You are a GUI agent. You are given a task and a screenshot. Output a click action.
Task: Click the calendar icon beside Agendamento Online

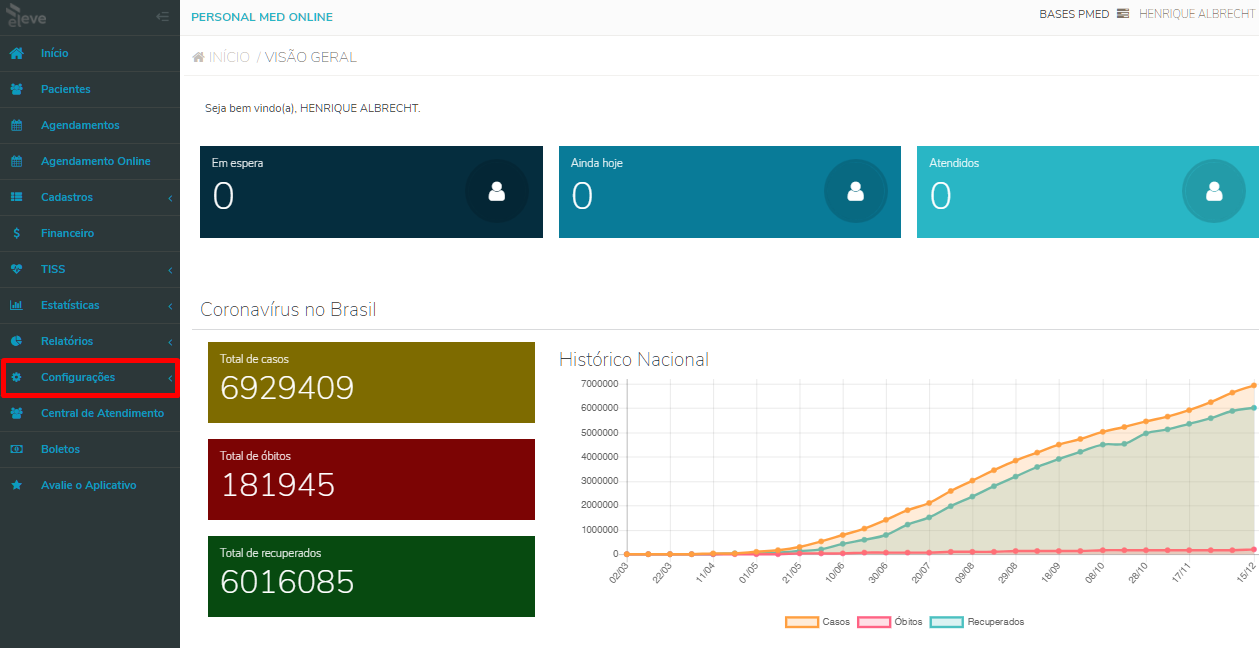16,161
